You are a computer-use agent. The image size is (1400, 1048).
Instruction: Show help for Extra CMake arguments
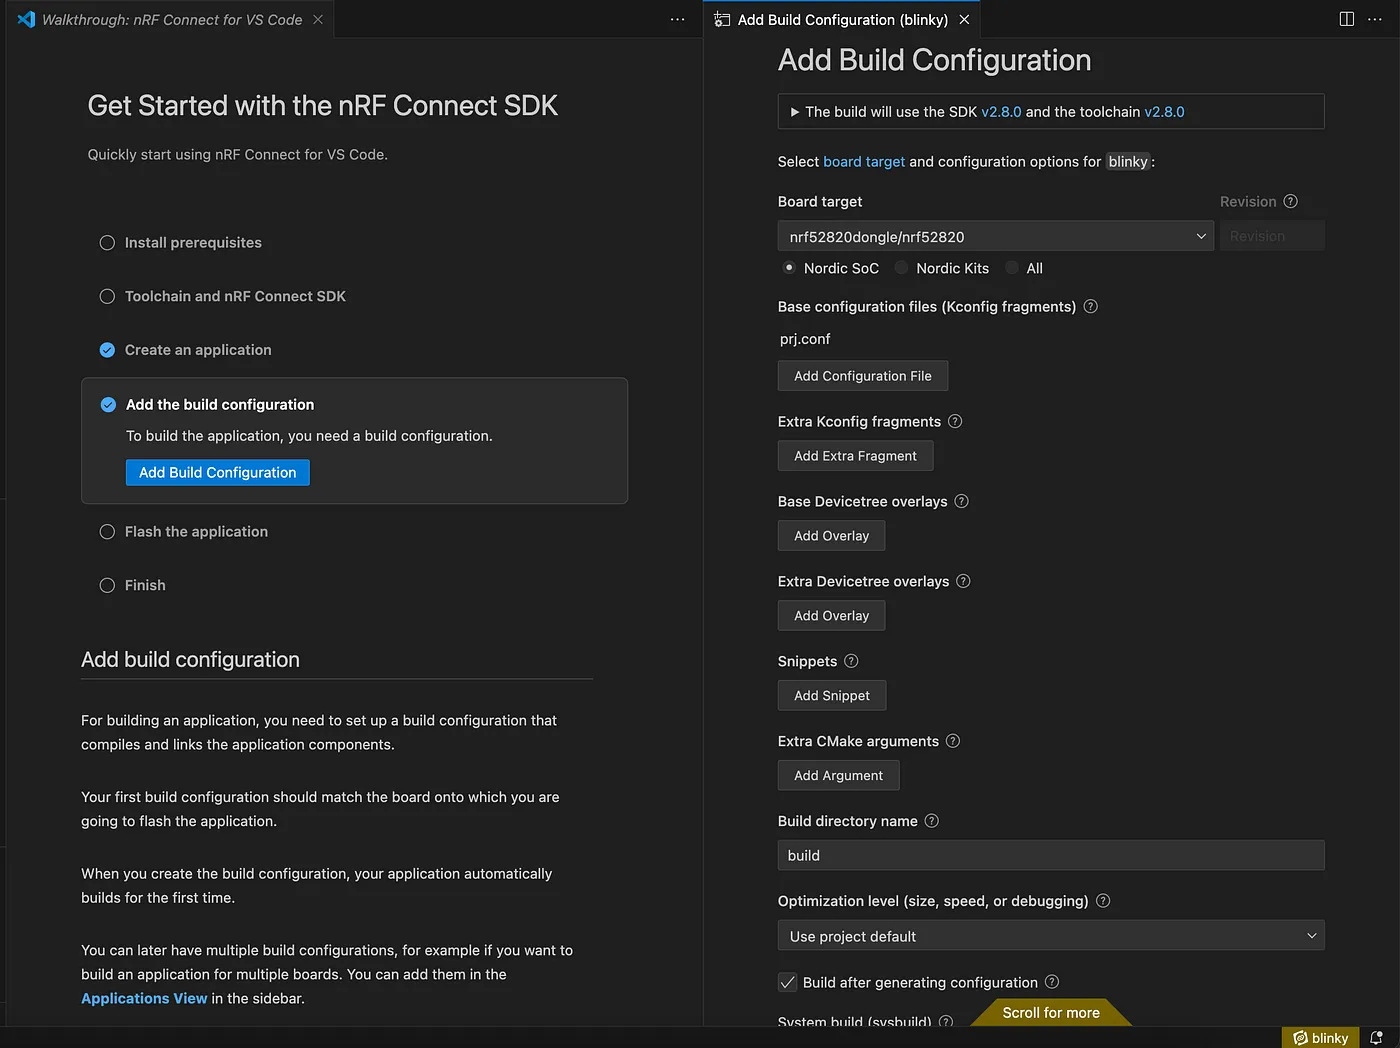[953, 741]
